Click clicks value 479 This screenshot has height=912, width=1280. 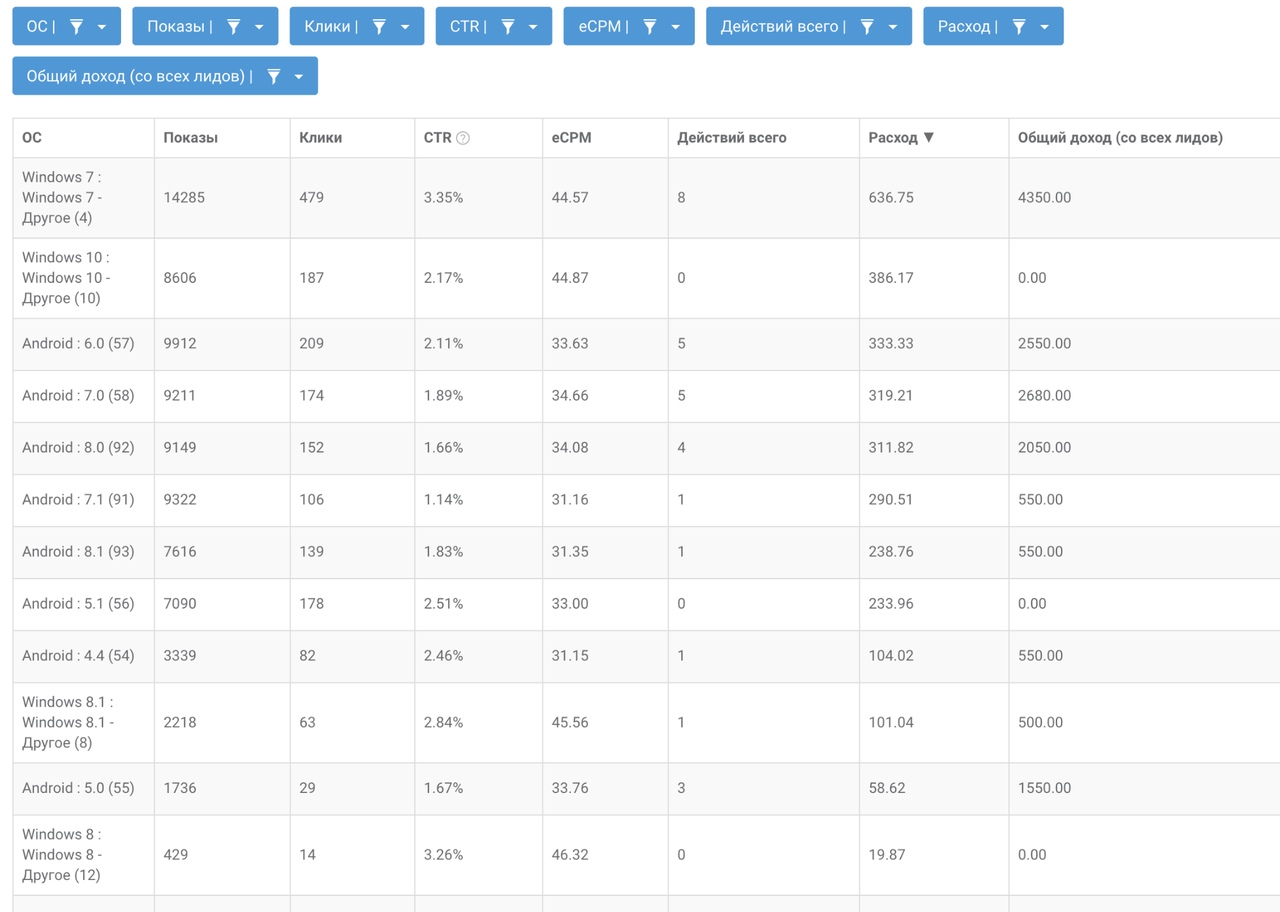click(312, 197)
